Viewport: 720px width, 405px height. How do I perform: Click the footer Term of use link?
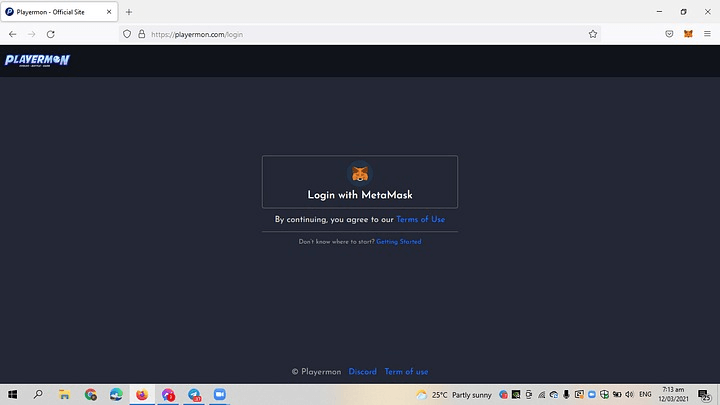pos(406,371)
